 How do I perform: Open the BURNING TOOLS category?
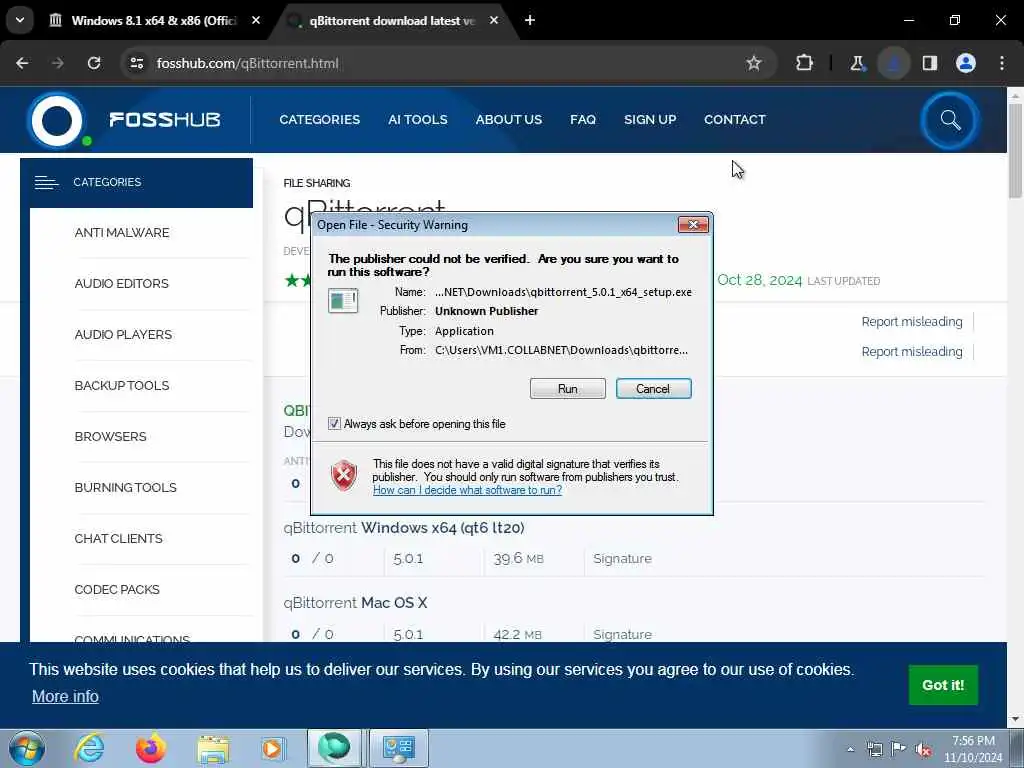pos(125,487)
